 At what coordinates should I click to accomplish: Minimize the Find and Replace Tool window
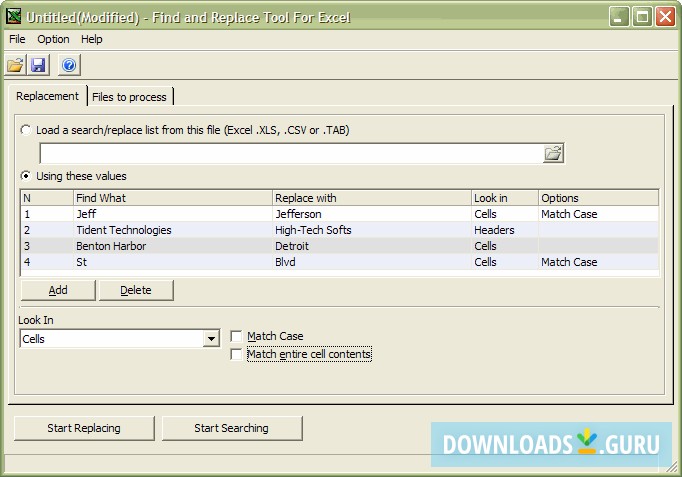[618, 17]
